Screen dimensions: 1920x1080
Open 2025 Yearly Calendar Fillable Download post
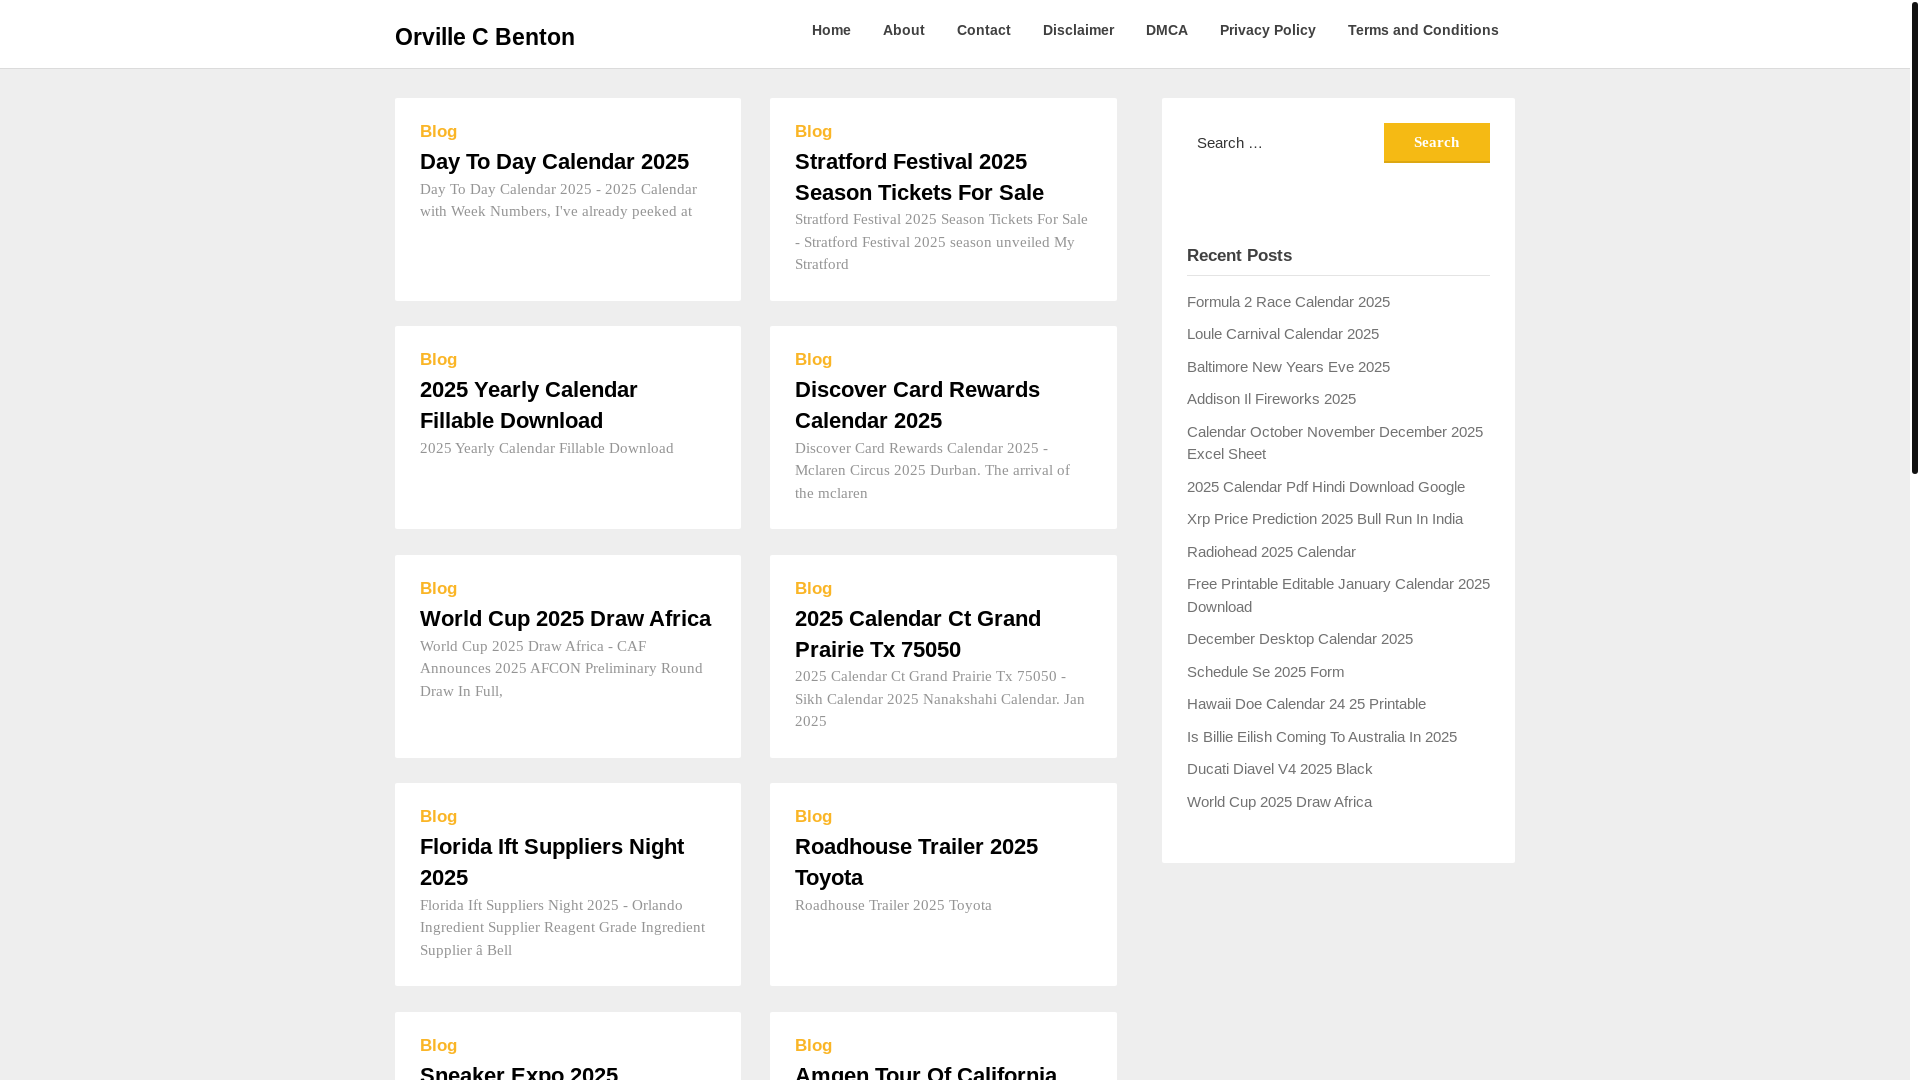pyautogui.click(x=528, y=405)
